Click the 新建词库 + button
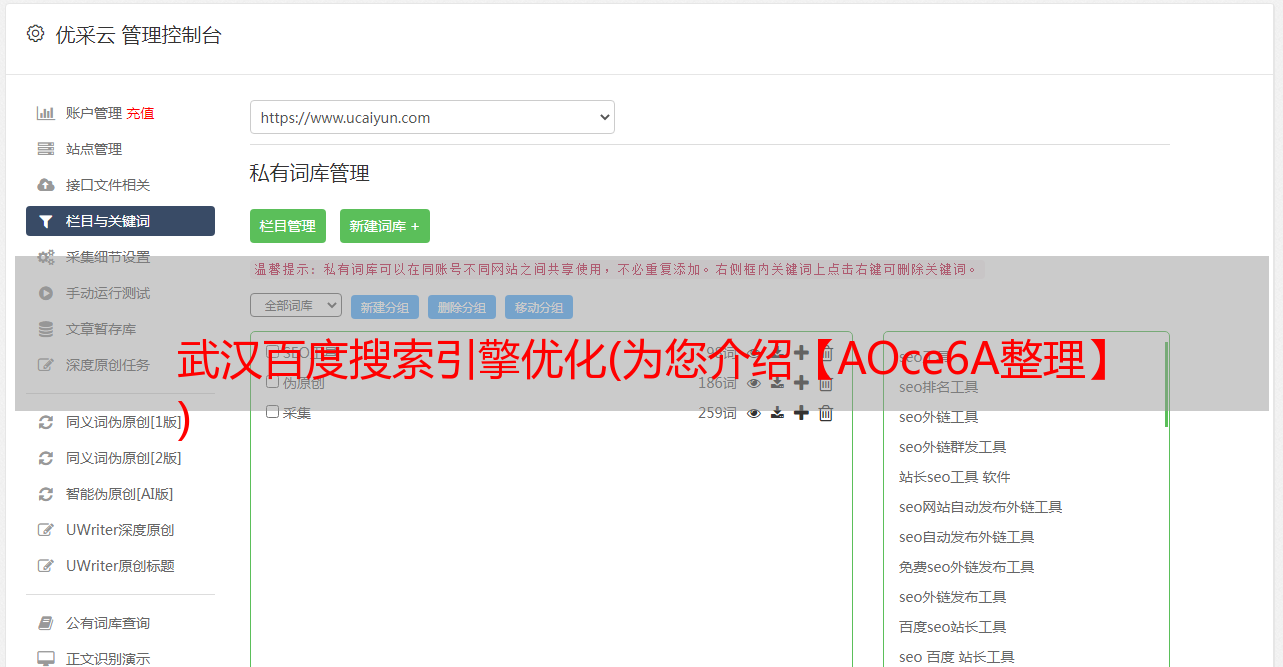The width and height of the screenshot is (1283, 667). [x=385, y=226]
